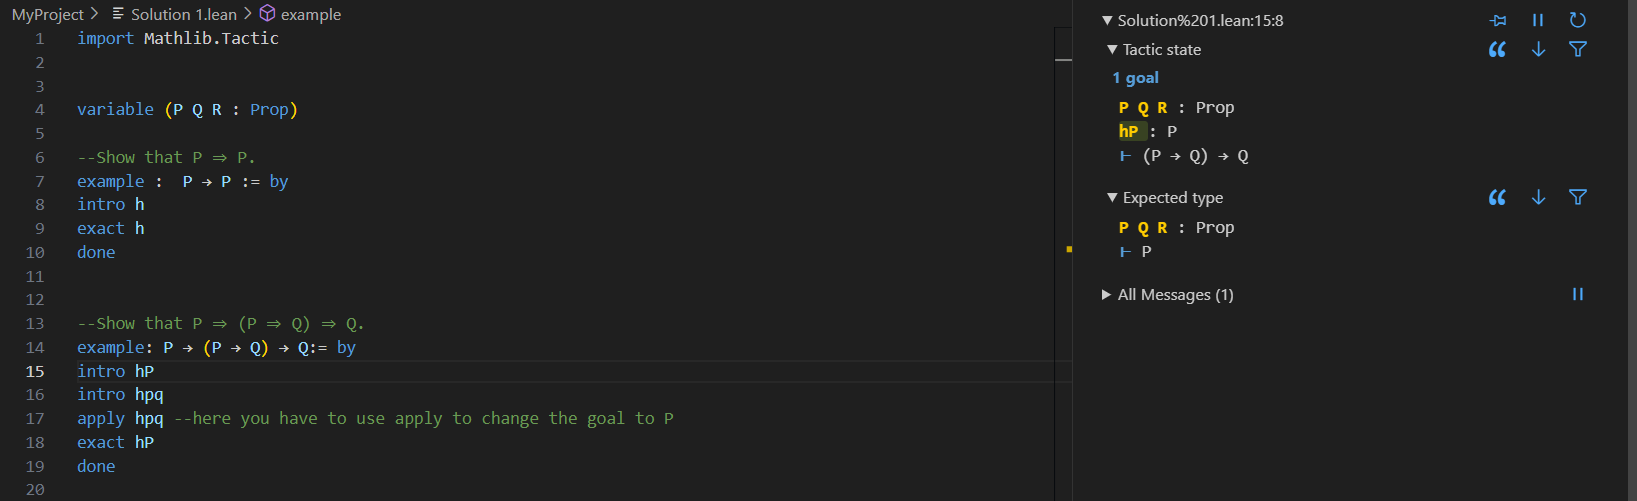Copy the Expected type with the quote icon
This screenshot has width=1637, height=501.
coord(1497,197)
